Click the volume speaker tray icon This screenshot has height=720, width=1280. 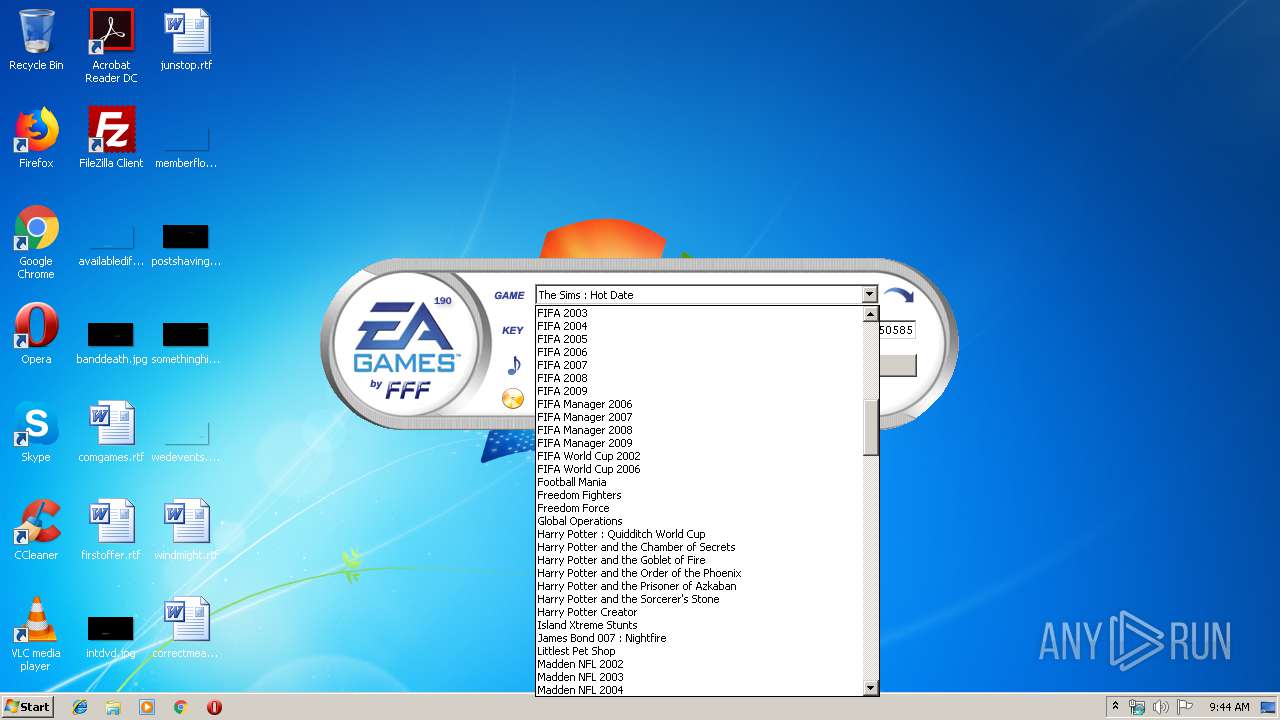click(1160, 707)
